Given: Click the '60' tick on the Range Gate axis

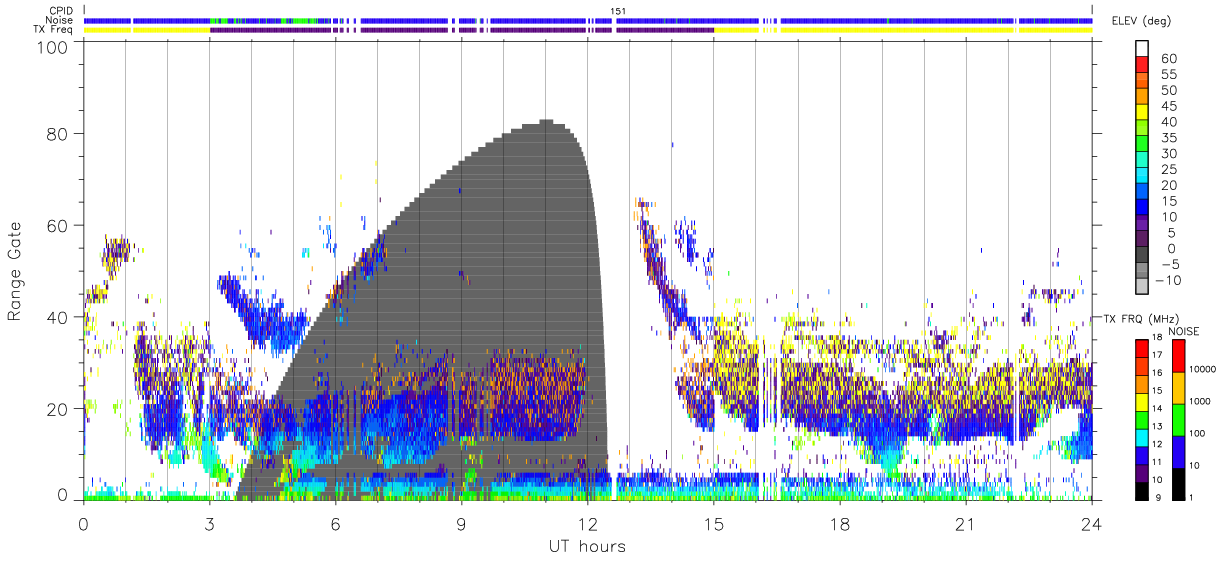Looking at the screenshot, I should click(x=58, y=226).
